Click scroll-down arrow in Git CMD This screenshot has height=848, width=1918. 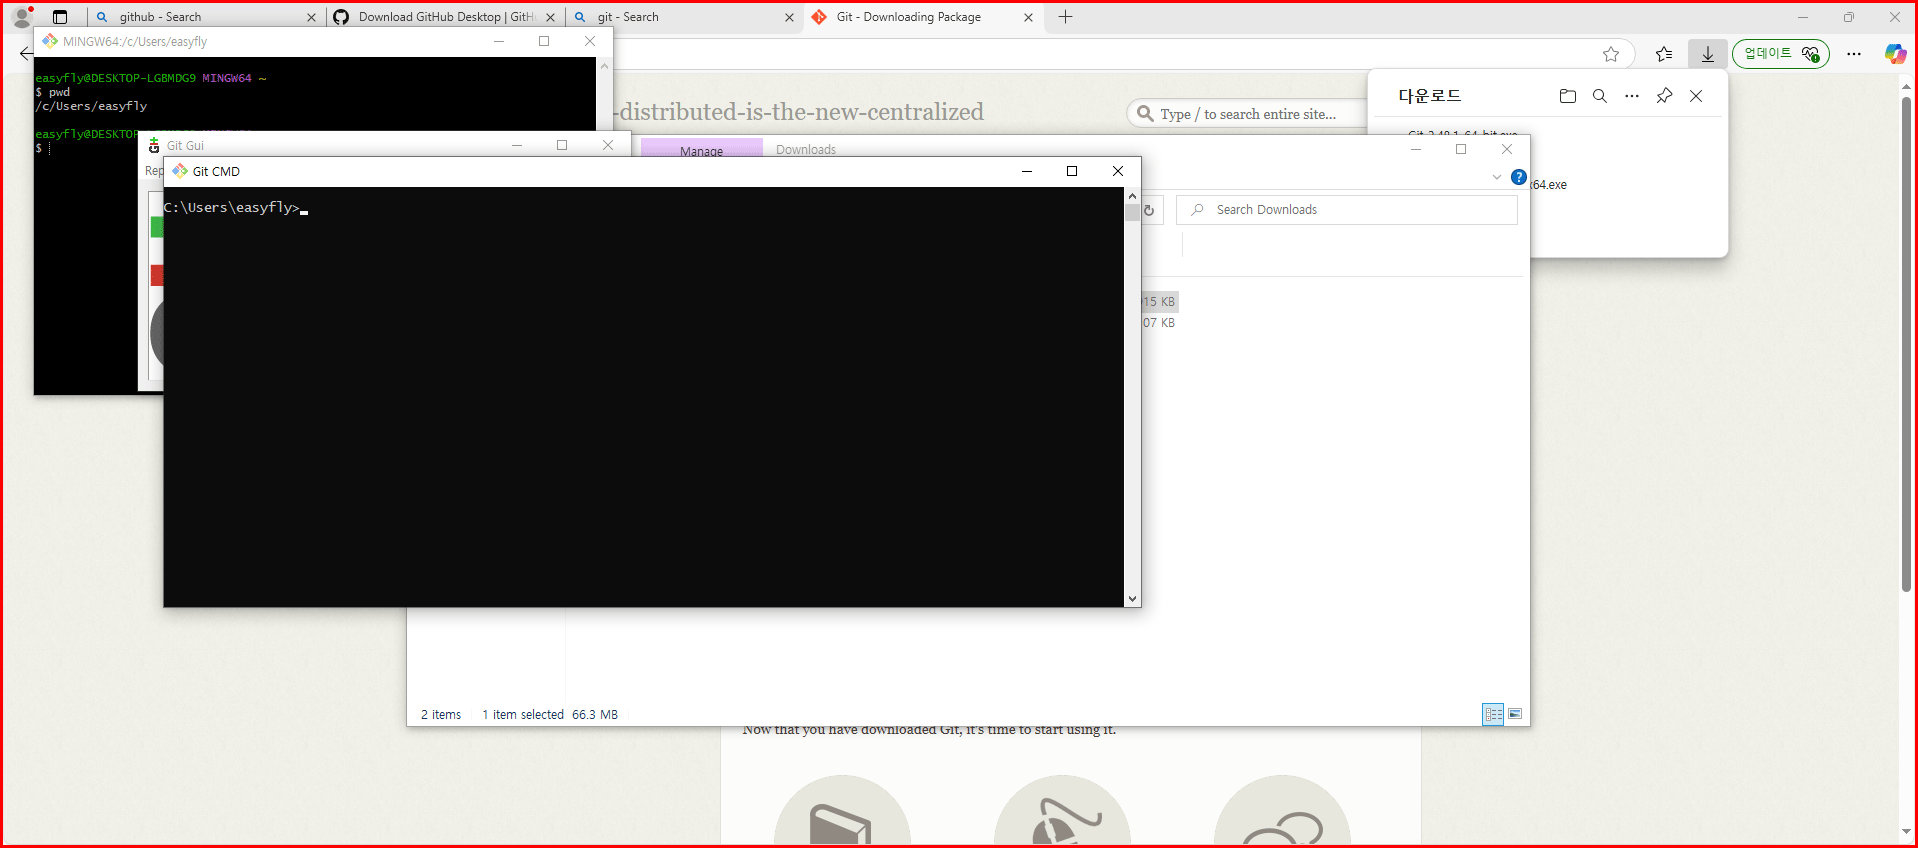(x=1132, y=599)
